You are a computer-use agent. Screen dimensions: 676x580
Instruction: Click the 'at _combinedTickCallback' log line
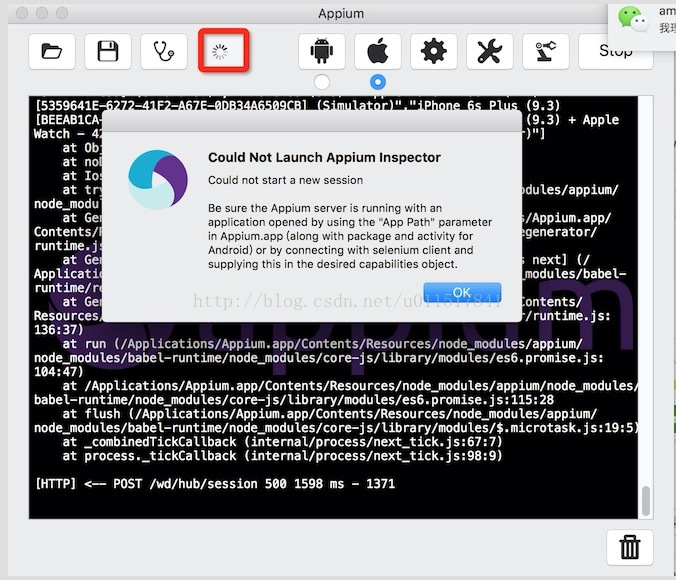click(282, 442)
